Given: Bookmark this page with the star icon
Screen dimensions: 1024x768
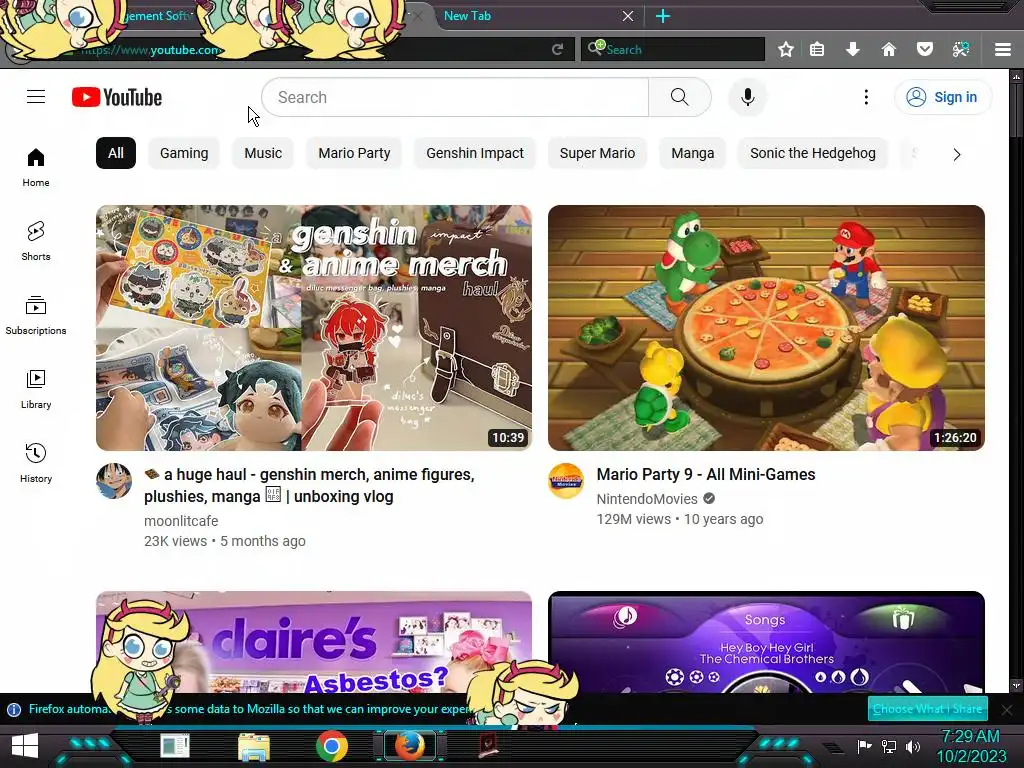Looking at the screenshot, I should click(x=786, y=50).
